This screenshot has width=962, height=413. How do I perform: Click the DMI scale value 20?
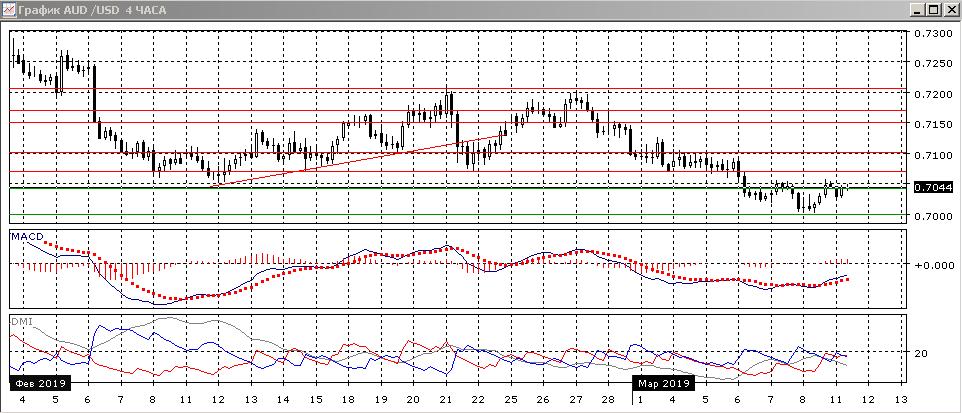921,353
